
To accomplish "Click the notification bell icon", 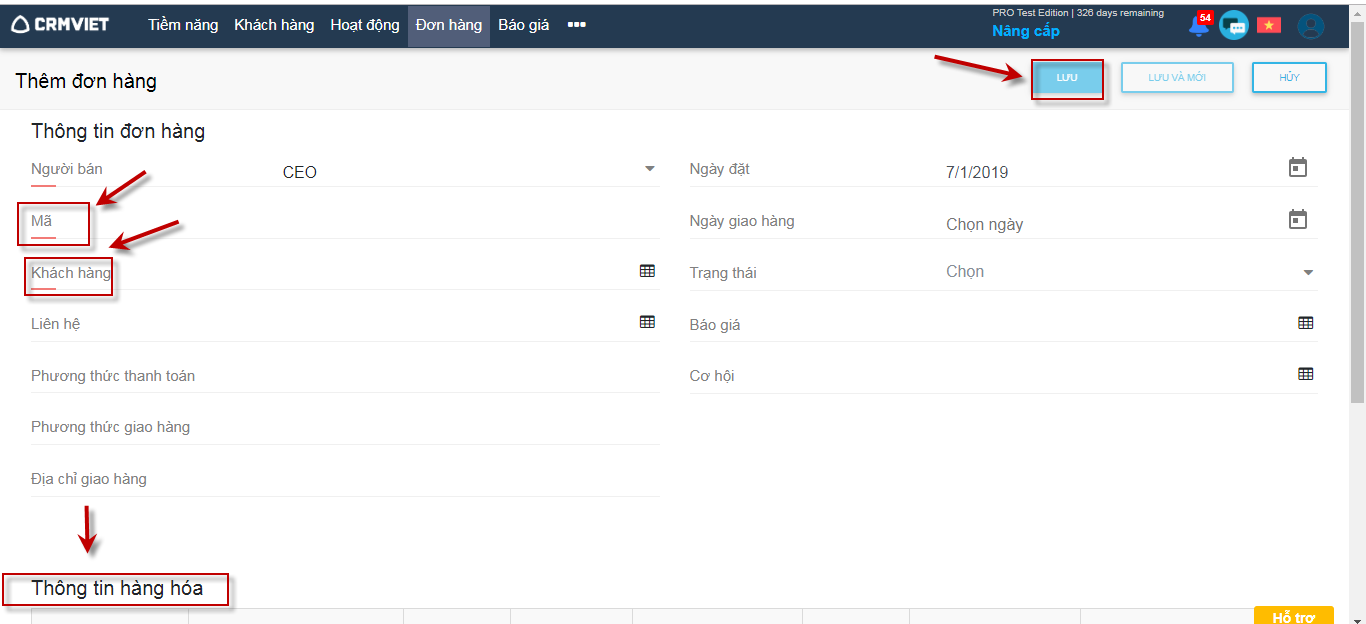I will click(x=1198, y=26).
